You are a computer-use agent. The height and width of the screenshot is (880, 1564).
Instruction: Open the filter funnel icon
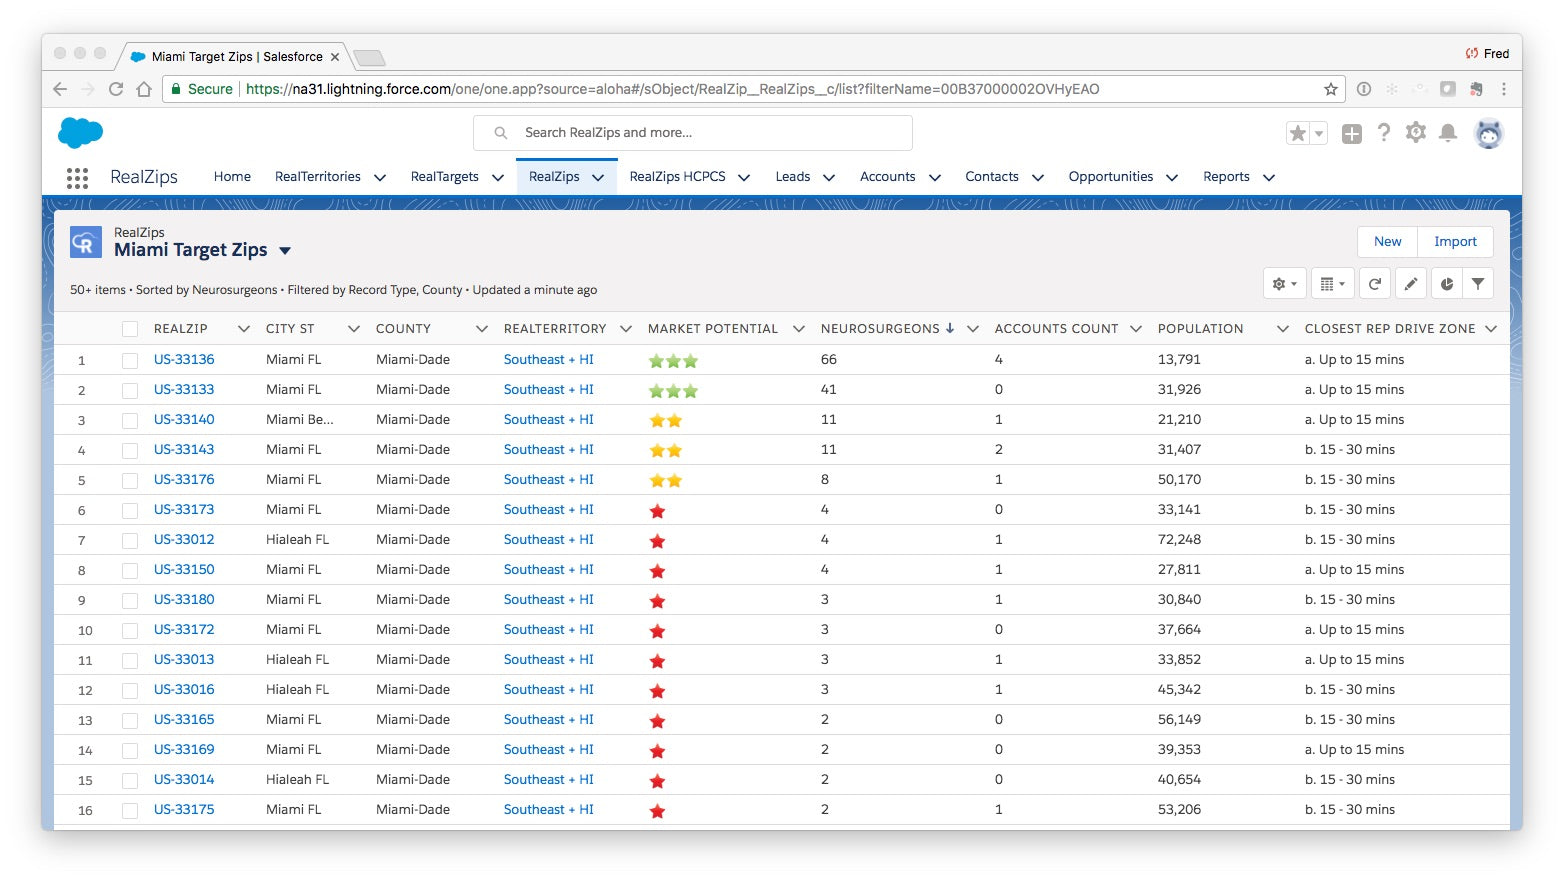point(1478,284)
